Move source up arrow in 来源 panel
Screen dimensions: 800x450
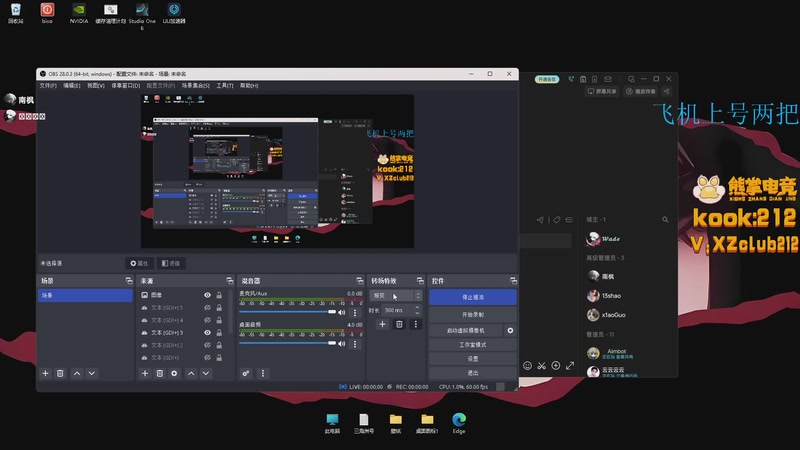pos(191,373)
